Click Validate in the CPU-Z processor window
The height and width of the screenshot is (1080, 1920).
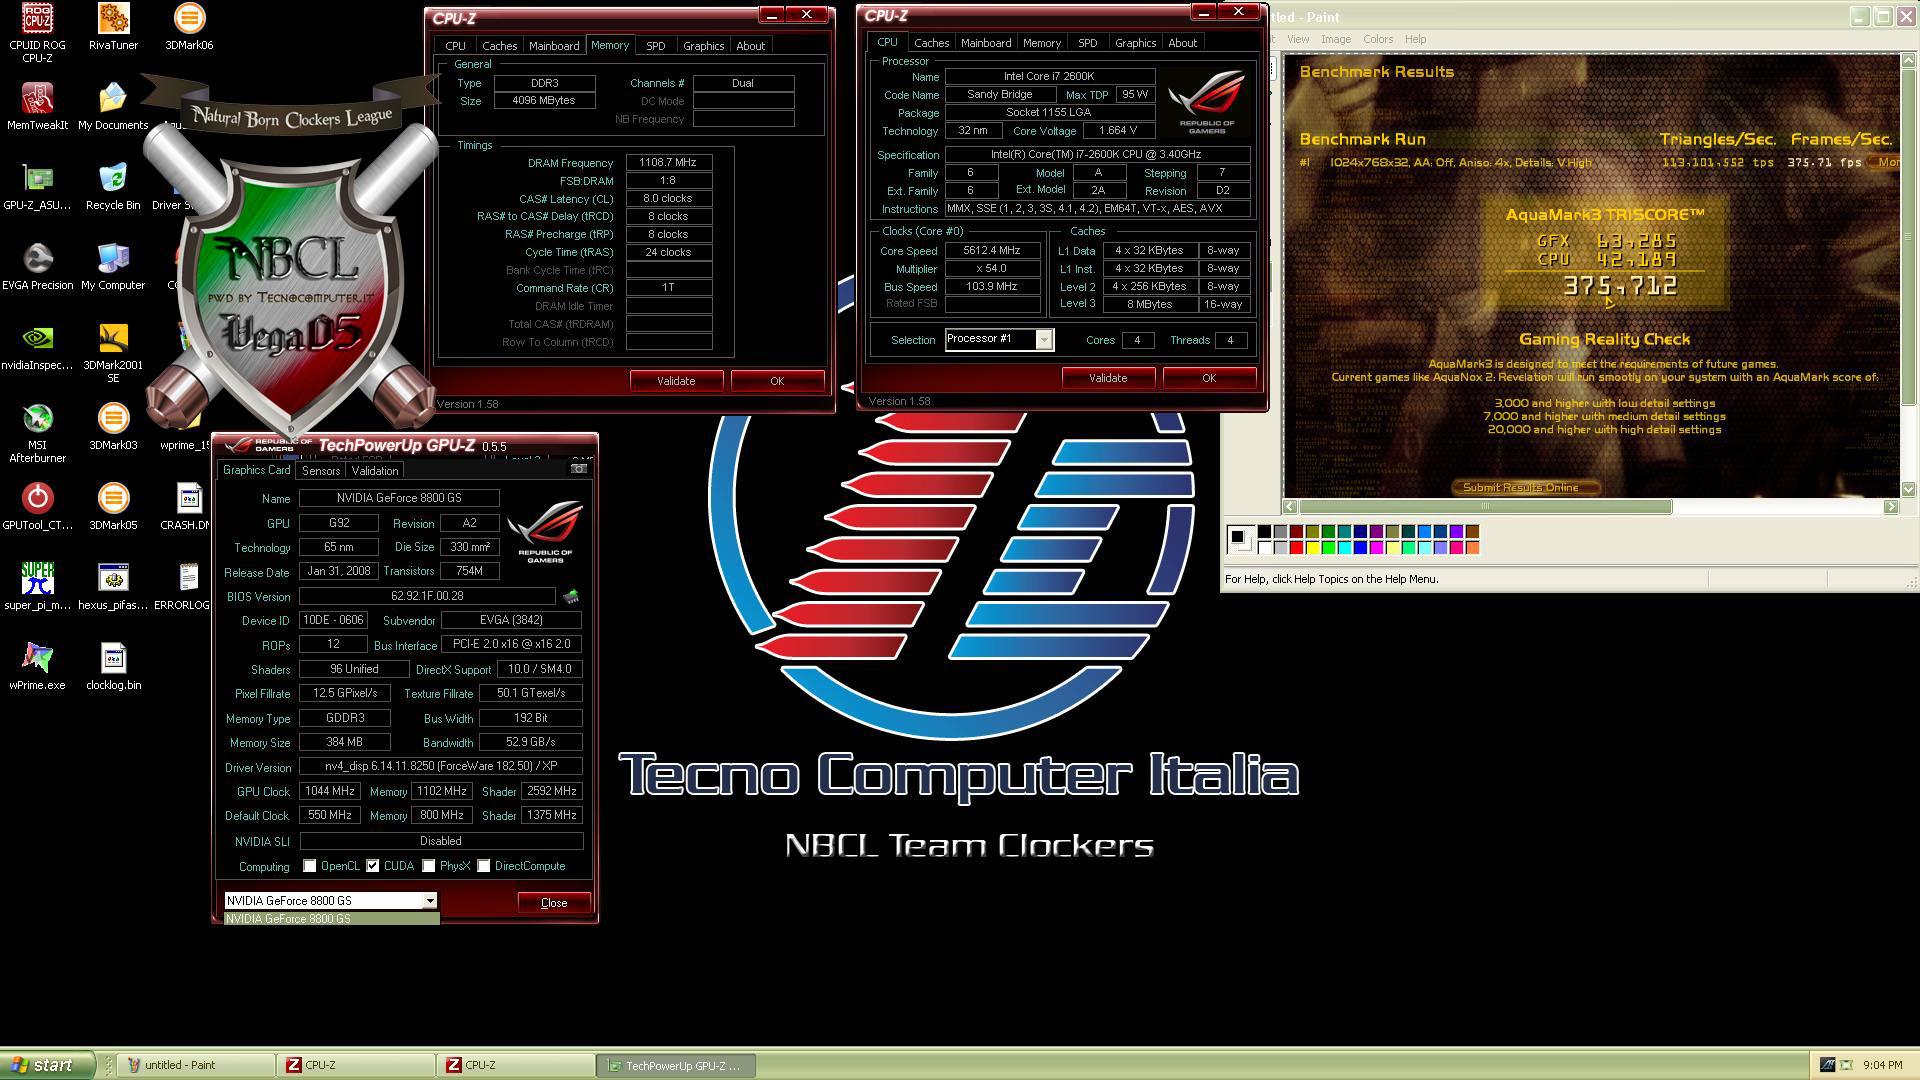(x=1108, y=378)
